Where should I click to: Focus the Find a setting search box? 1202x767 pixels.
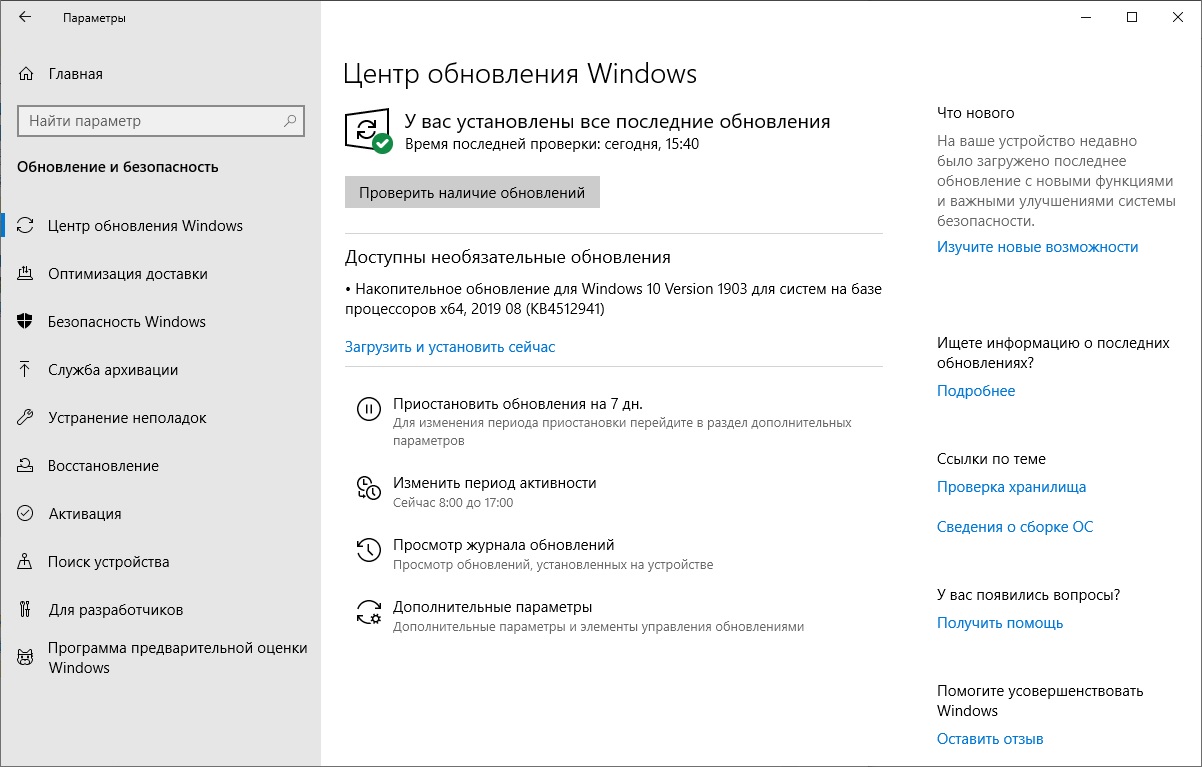tap(150, 121)
